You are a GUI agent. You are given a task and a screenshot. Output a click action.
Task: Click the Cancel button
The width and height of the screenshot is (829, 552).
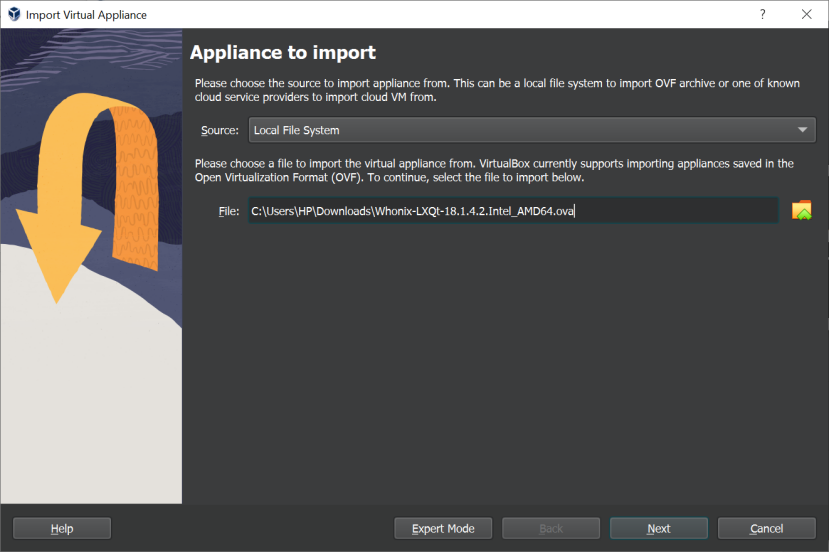pyautogui.click(x=767, y=528)
